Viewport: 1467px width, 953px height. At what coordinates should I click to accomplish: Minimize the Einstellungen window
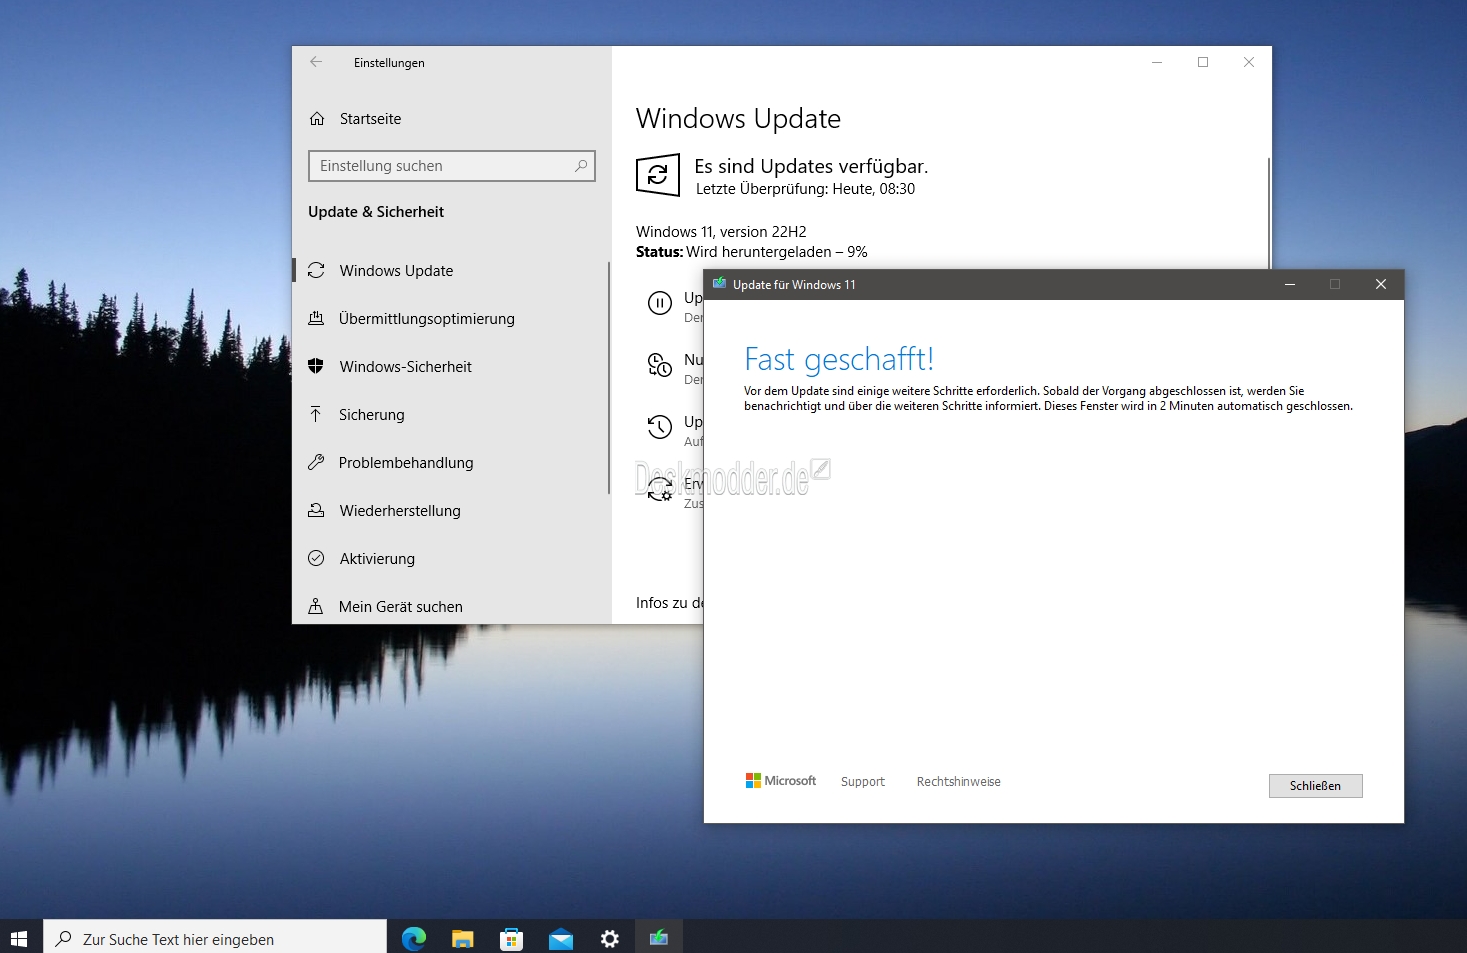coord(1157,62)
